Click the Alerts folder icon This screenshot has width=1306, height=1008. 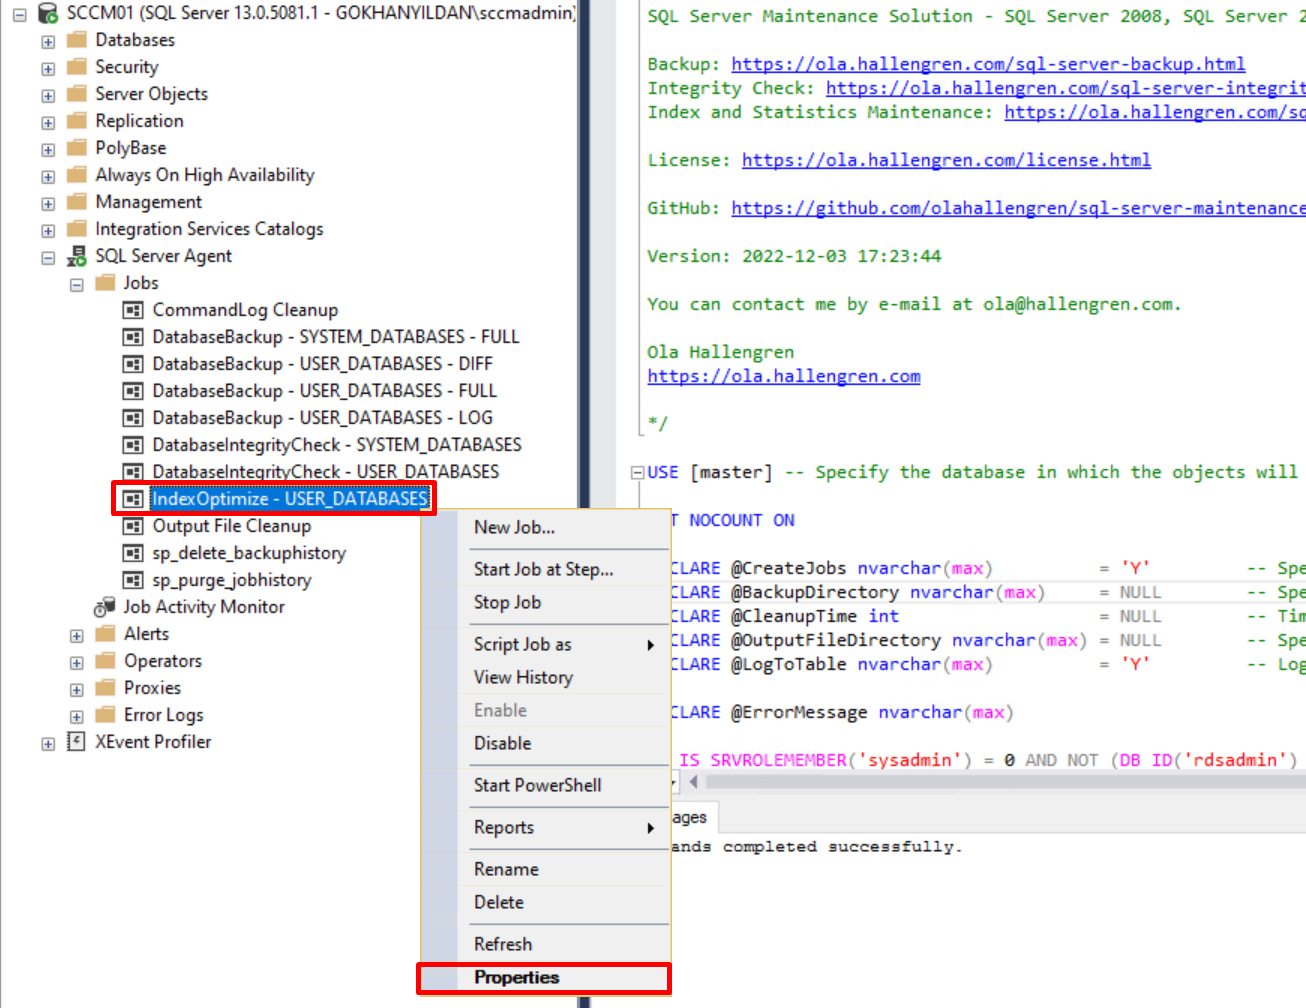click(x=105, y=634)
